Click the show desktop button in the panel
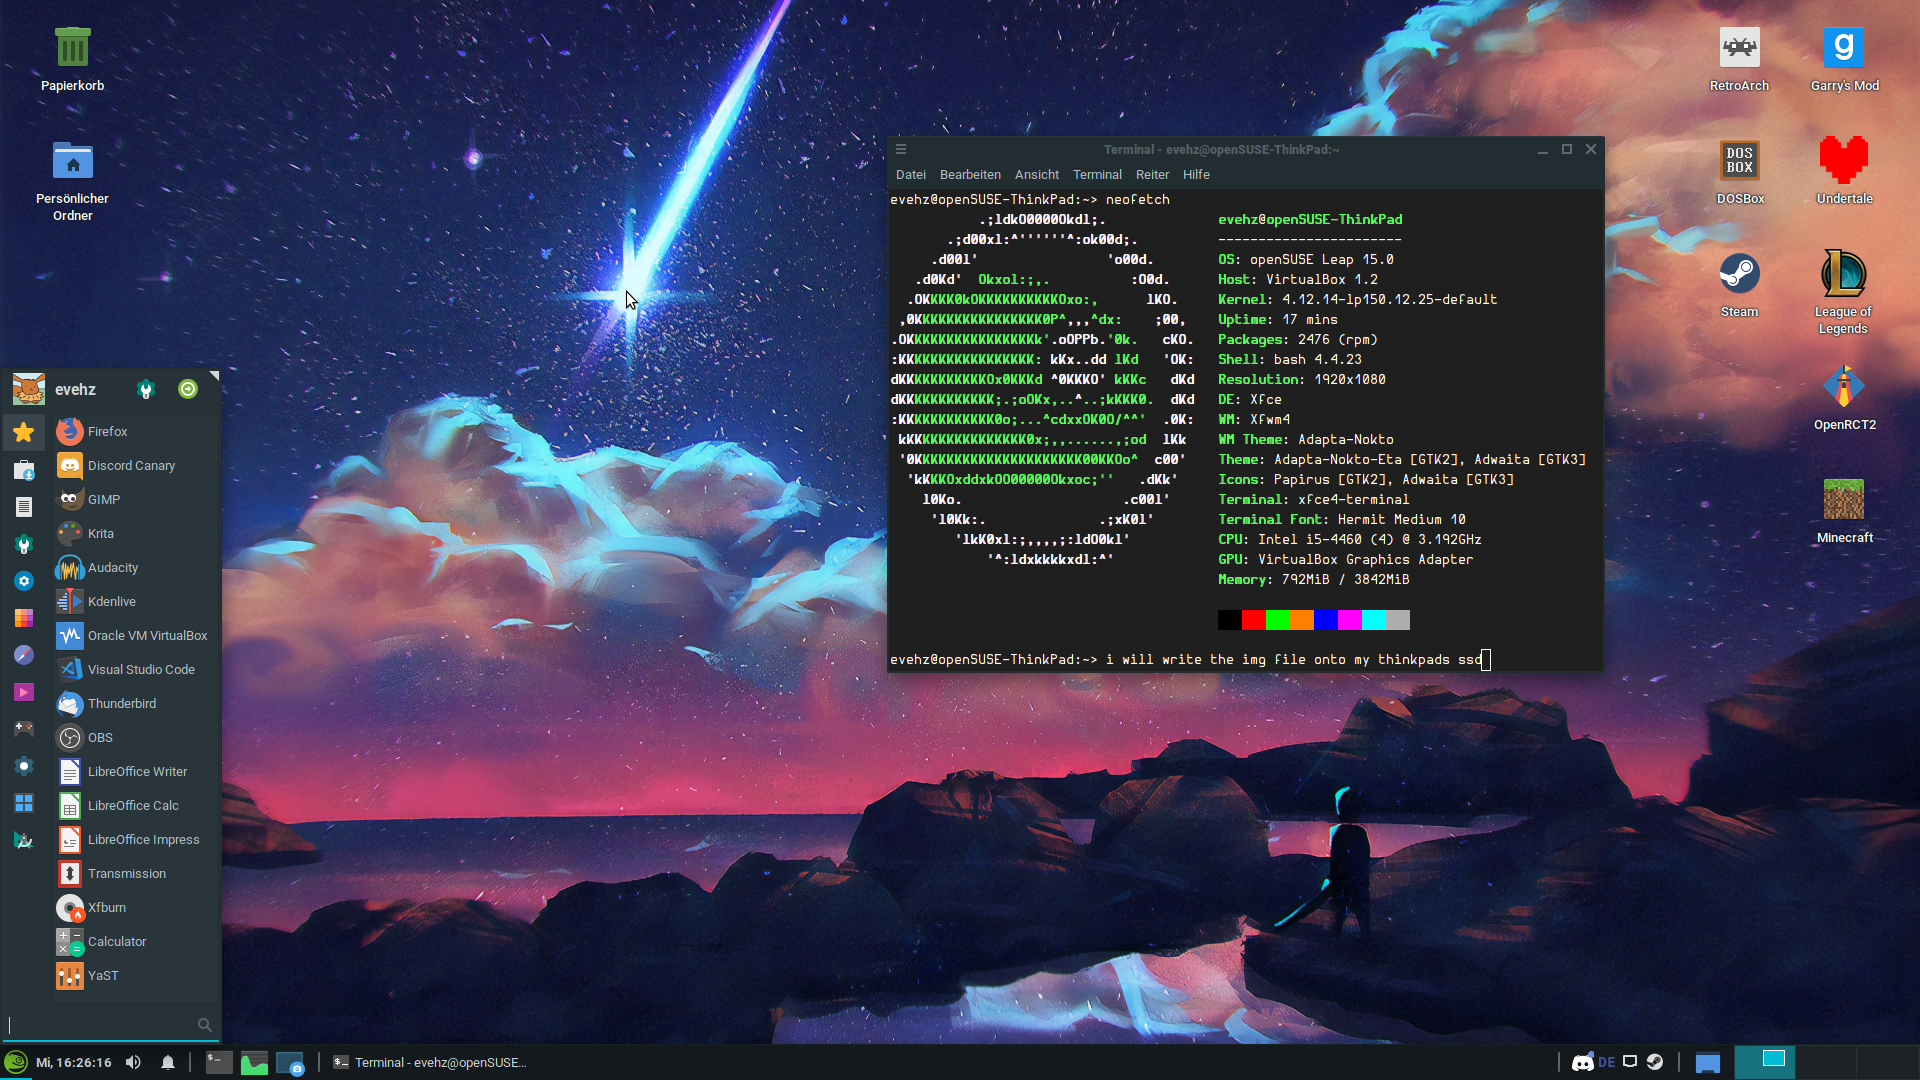Image resolution: width=1920 pixels, height=1080 pixels. click(x=1708, y=1062)
